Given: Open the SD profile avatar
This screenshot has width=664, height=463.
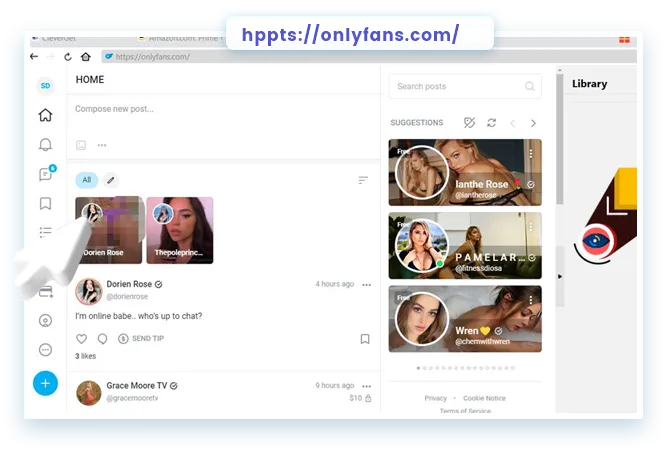Looking at the screenshot, I should (x=45, y=86).
